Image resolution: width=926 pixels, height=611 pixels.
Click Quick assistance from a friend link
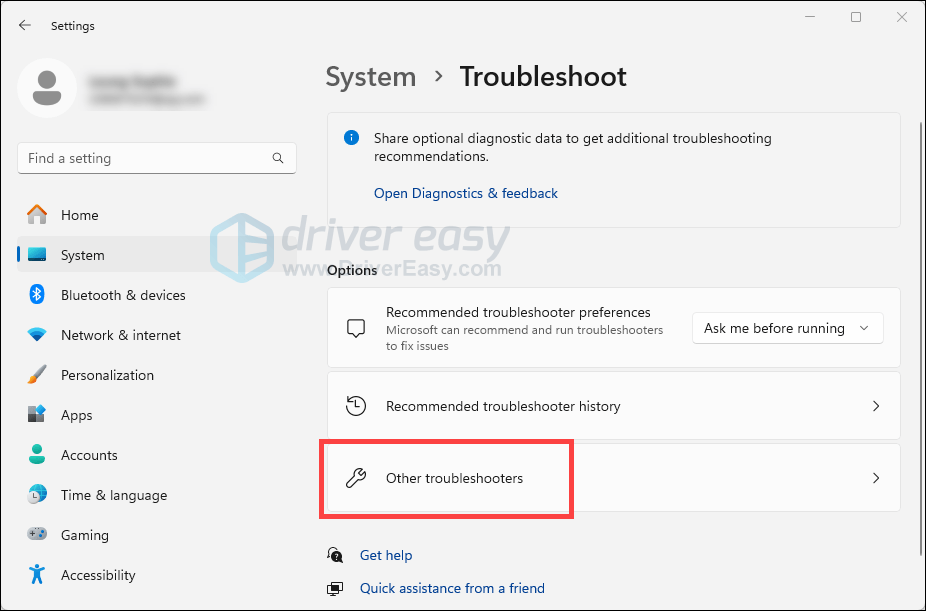pyautogui.click(x=452, y=588)
